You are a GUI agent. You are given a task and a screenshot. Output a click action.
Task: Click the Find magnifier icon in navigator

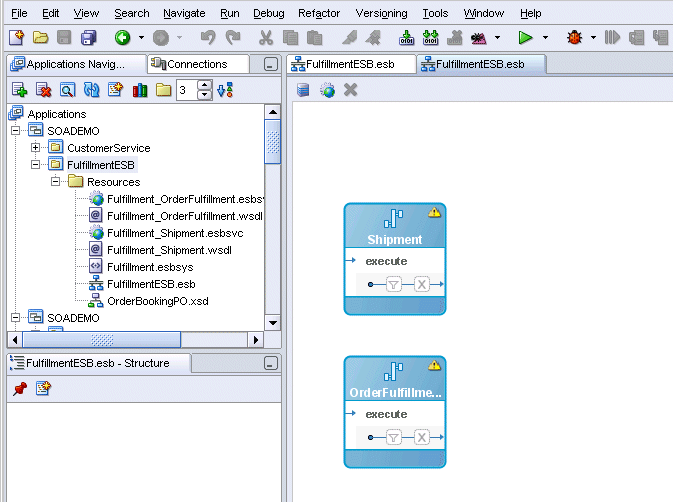coord(67,90)
